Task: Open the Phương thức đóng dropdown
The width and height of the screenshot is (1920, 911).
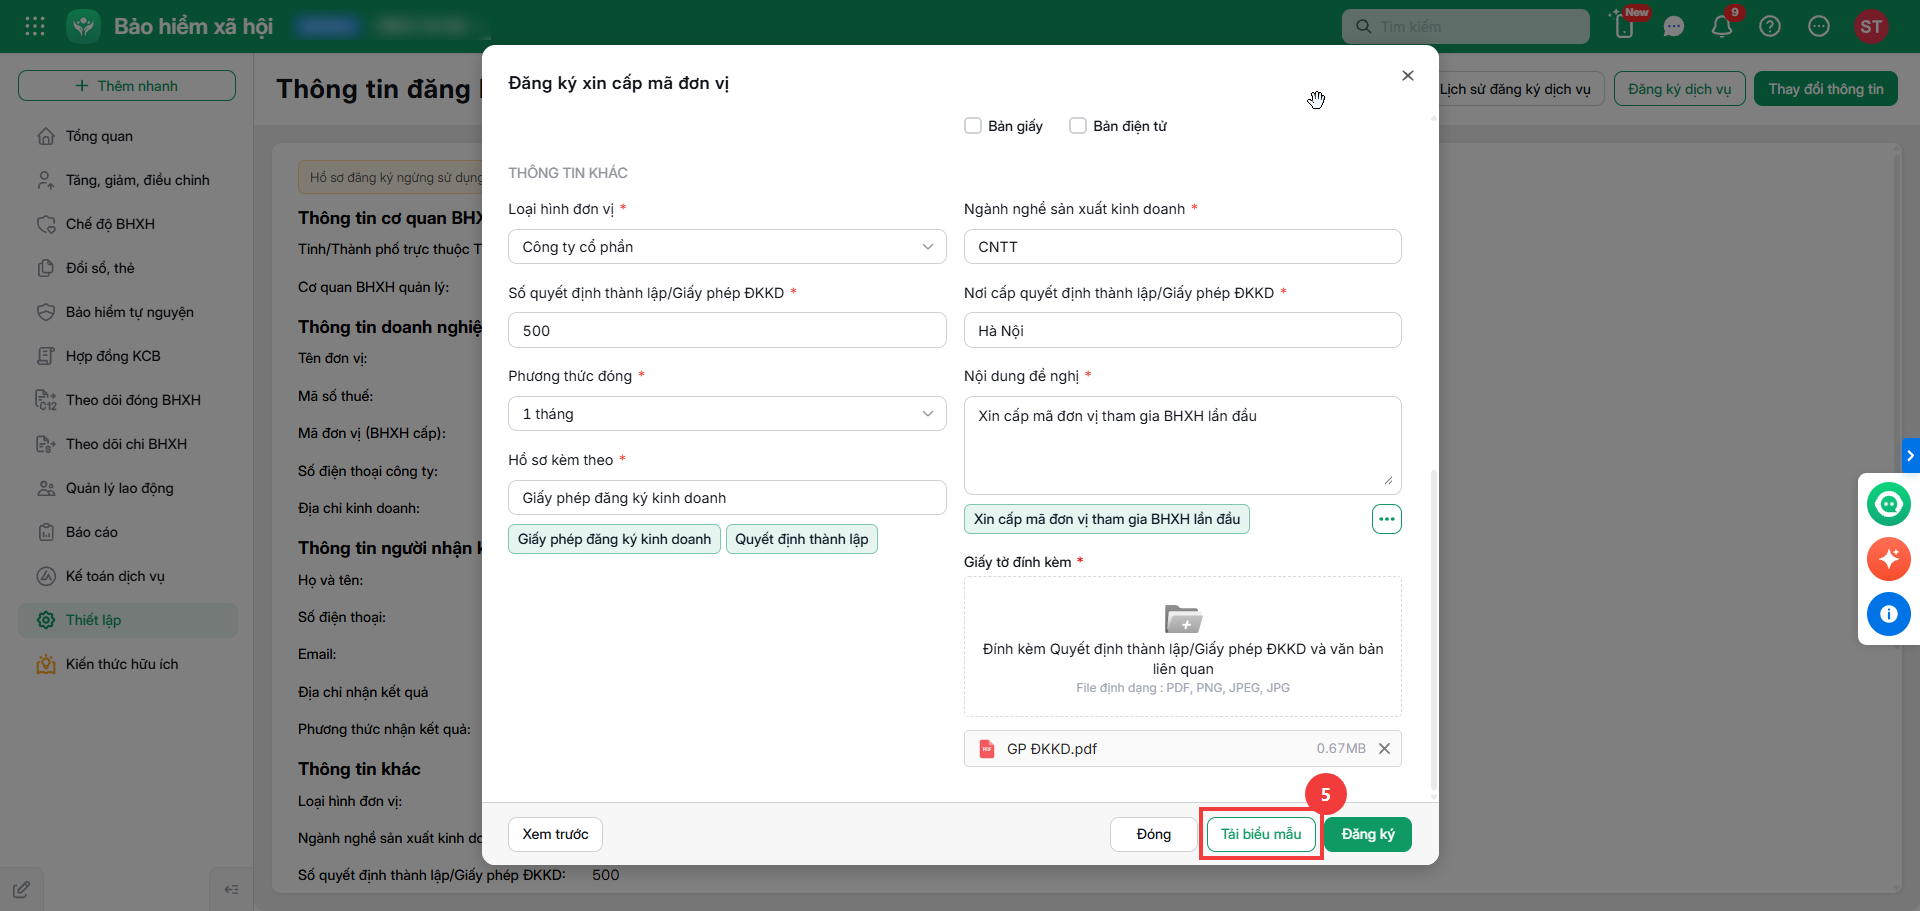Action: [x=727, y=414]
